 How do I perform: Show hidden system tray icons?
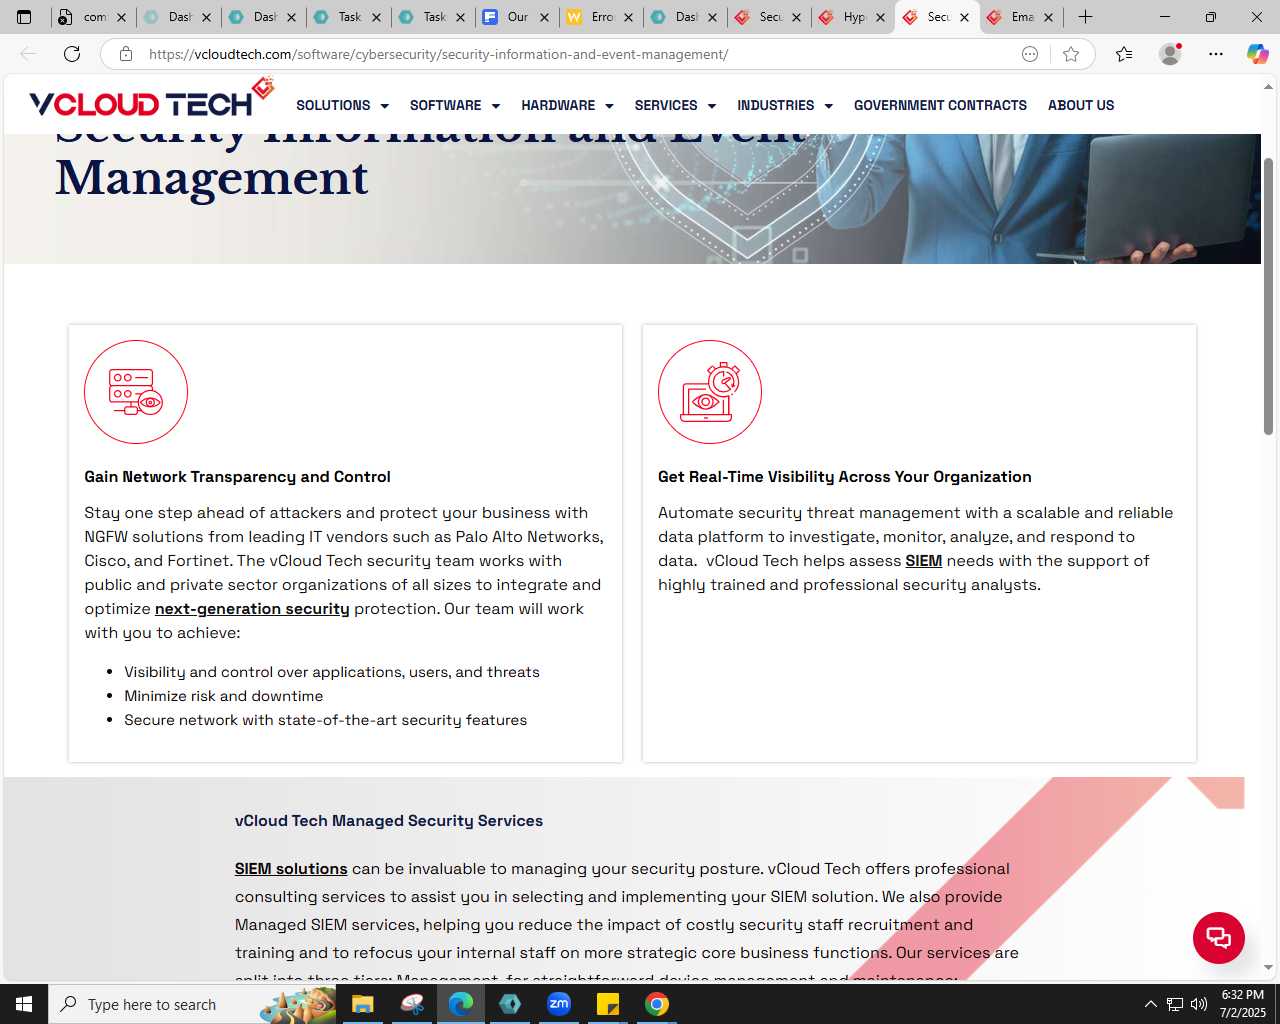click(x=1150, y=1004)
